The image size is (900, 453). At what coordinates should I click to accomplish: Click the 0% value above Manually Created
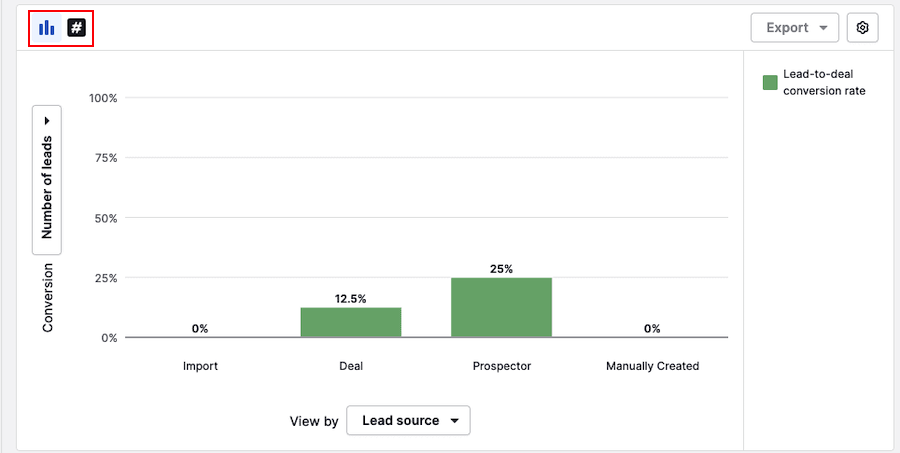click(x=652, y=328)
